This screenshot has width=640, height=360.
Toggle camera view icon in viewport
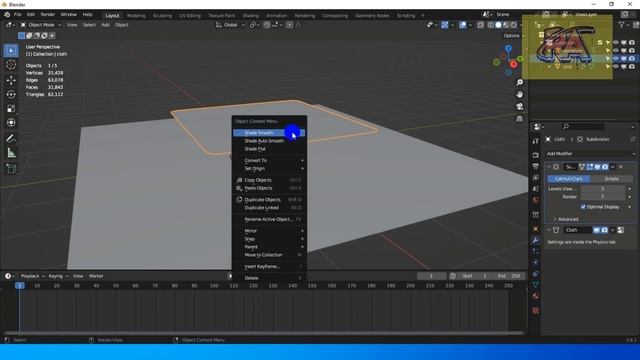(520, 107)
